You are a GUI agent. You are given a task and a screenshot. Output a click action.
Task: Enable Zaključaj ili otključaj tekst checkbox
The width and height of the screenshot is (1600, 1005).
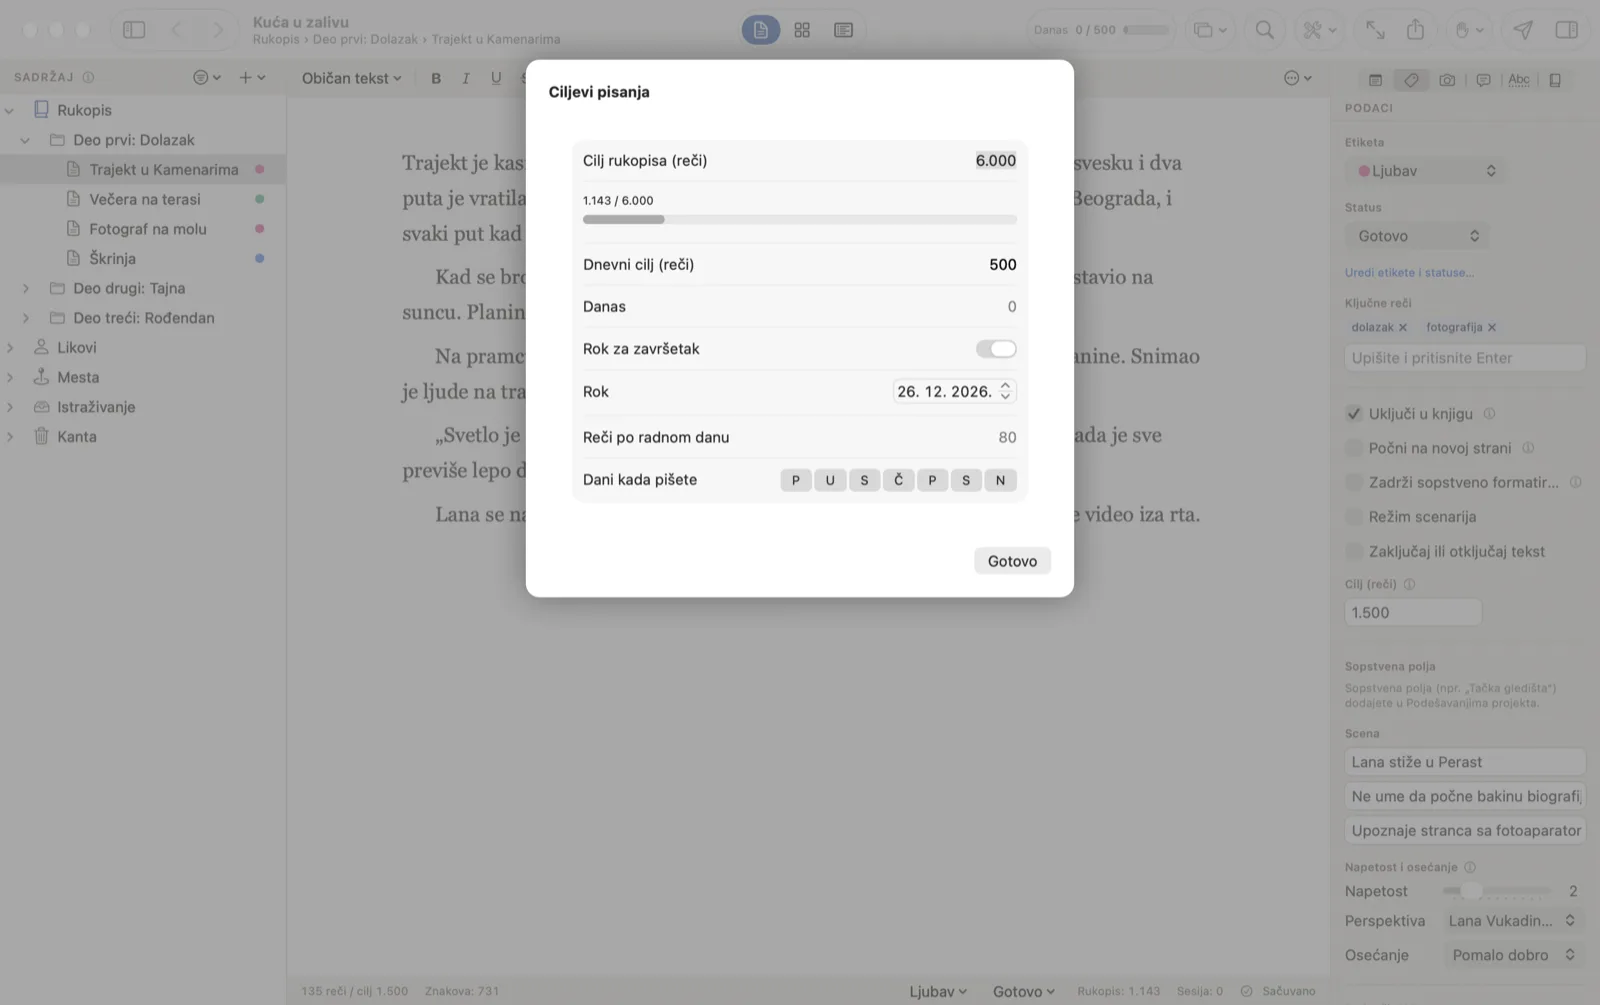pos(1354,551)
